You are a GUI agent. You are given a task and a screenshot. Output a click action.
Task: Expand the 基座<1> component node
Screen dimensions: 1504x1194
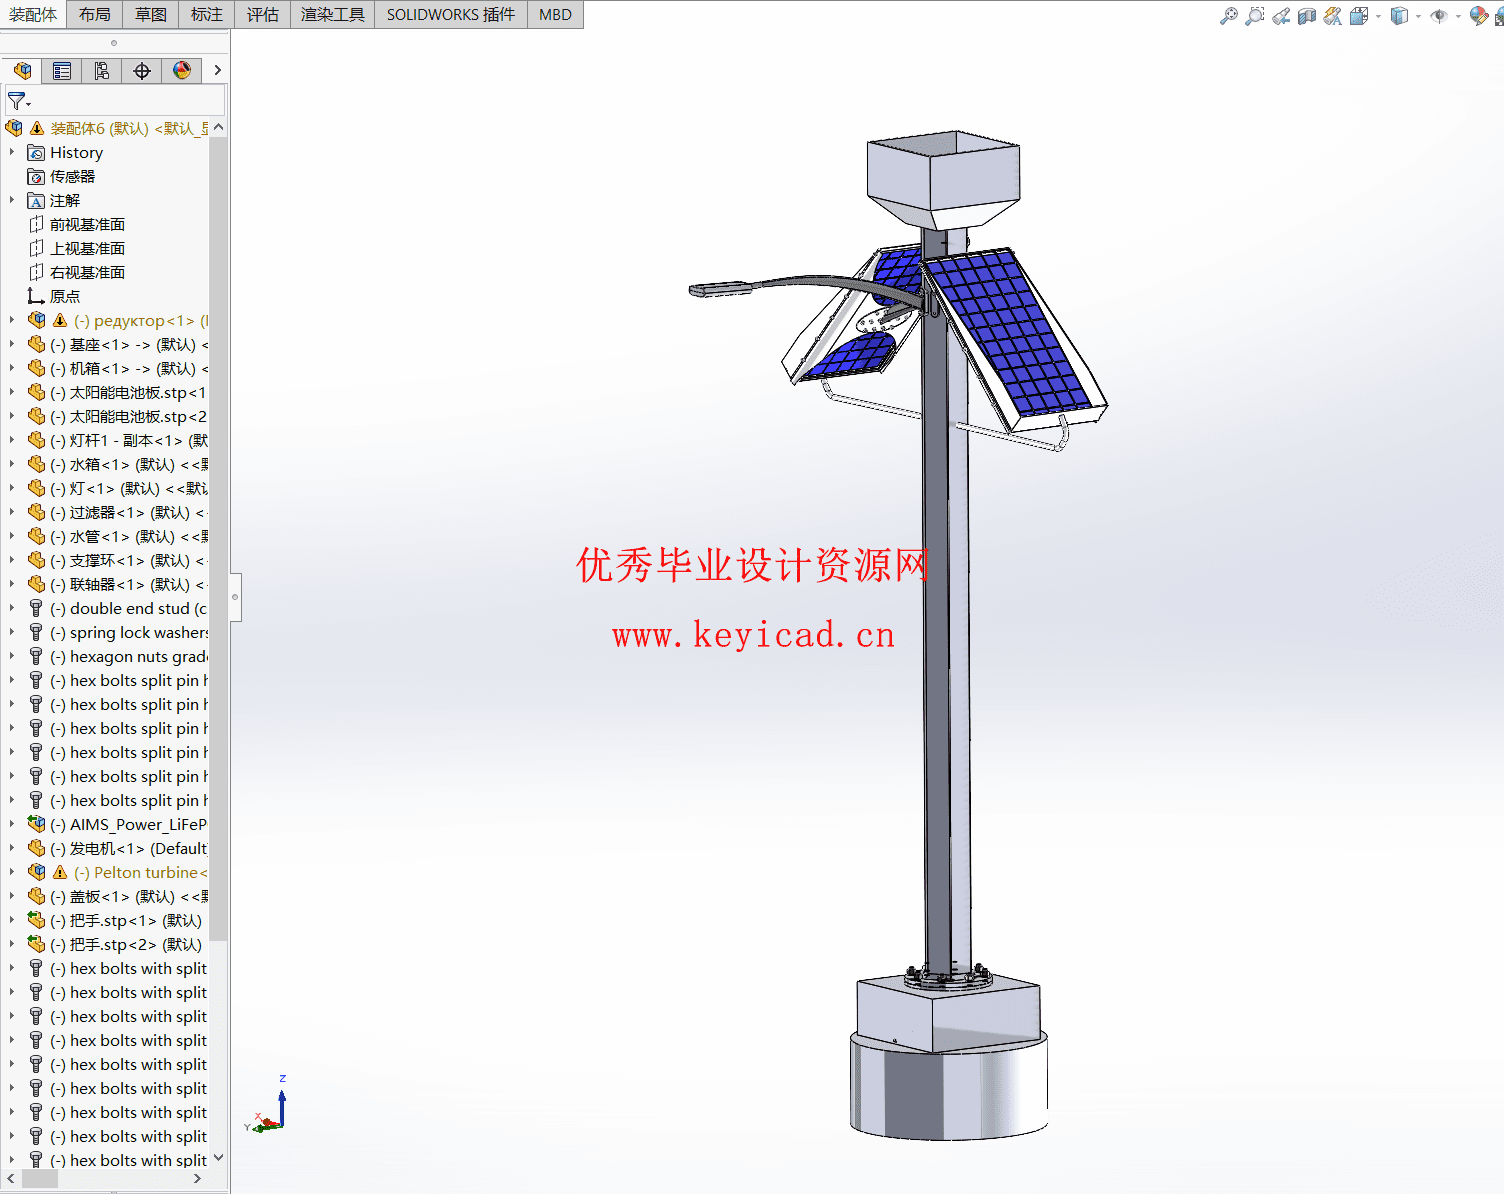pyautogui.click(x=12, y=344)
